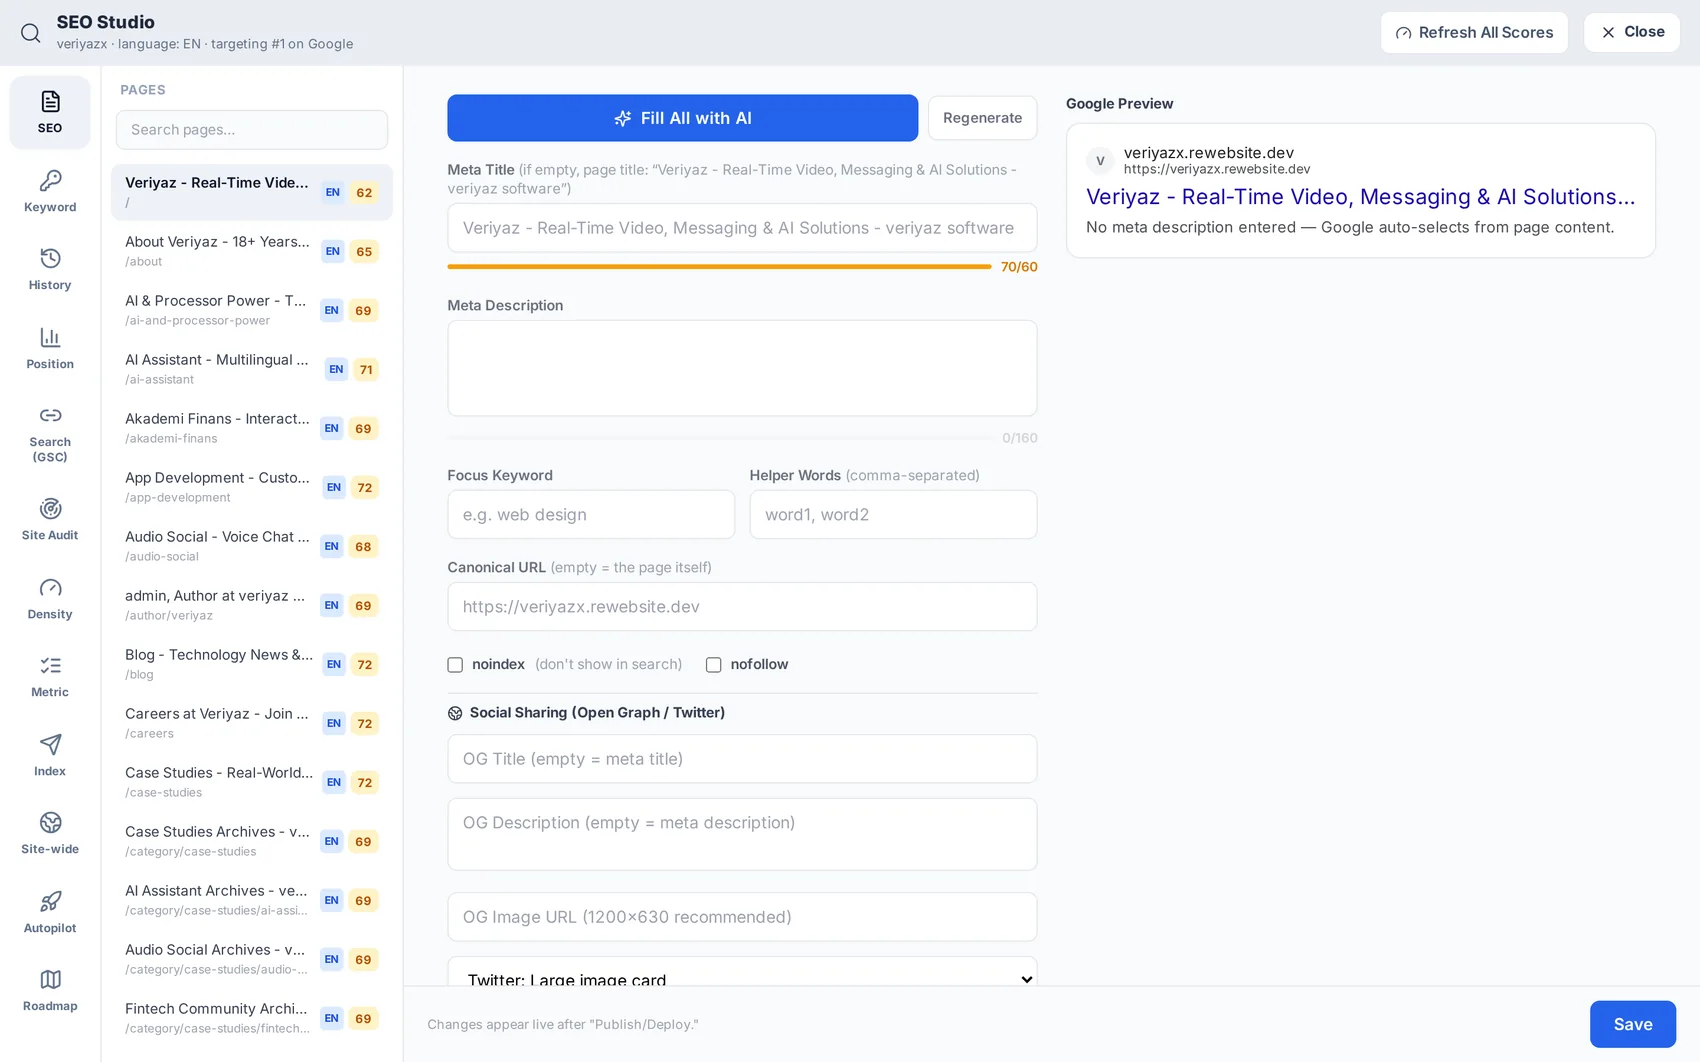Click the SEO Studio magnifier icon

pos(31,33)
